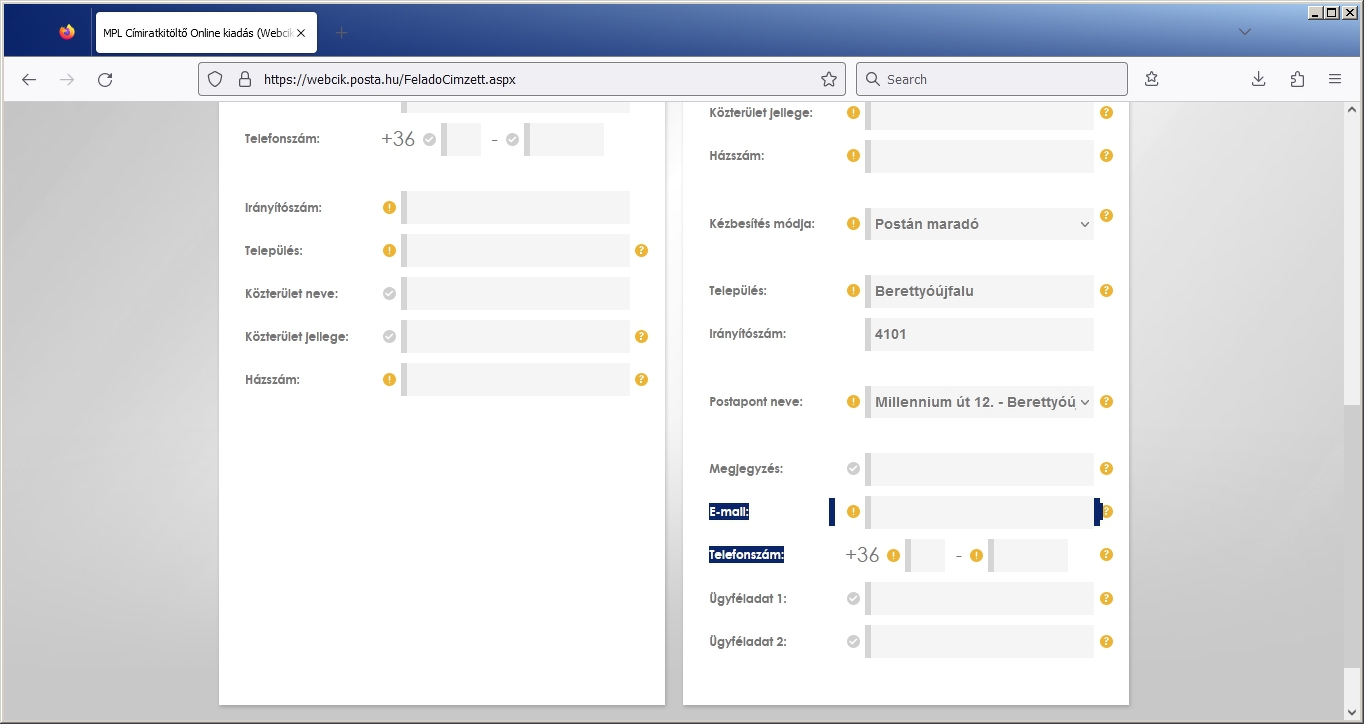Open a new browser tab
This screenshot has width=1364, height=724.
(341, 32)
